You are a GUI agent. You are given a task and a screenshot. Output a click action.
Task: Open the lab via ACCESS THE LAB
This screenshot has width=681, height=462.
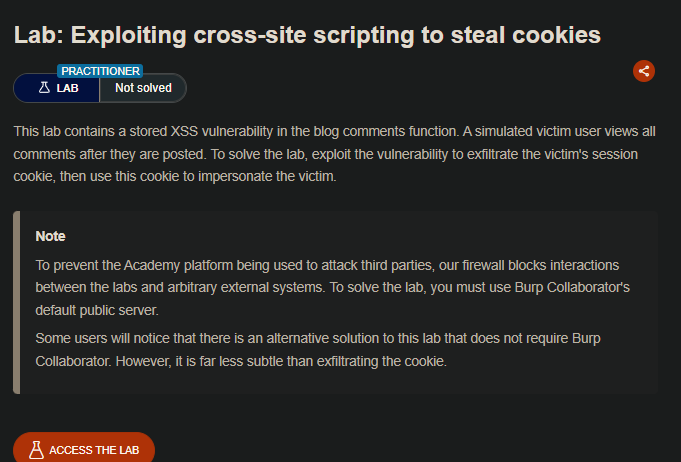click(x=94, y=450)
